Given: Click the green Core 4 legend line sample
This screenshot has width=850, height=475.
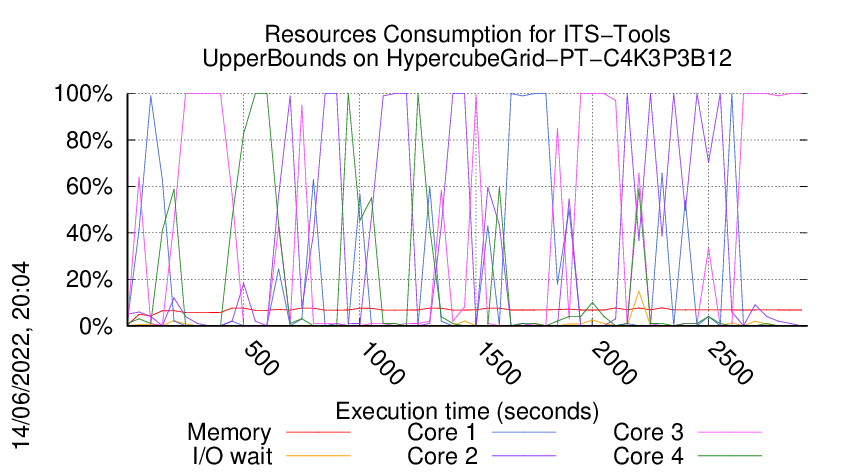Looking at the screenshot, I should click(730, 456).
